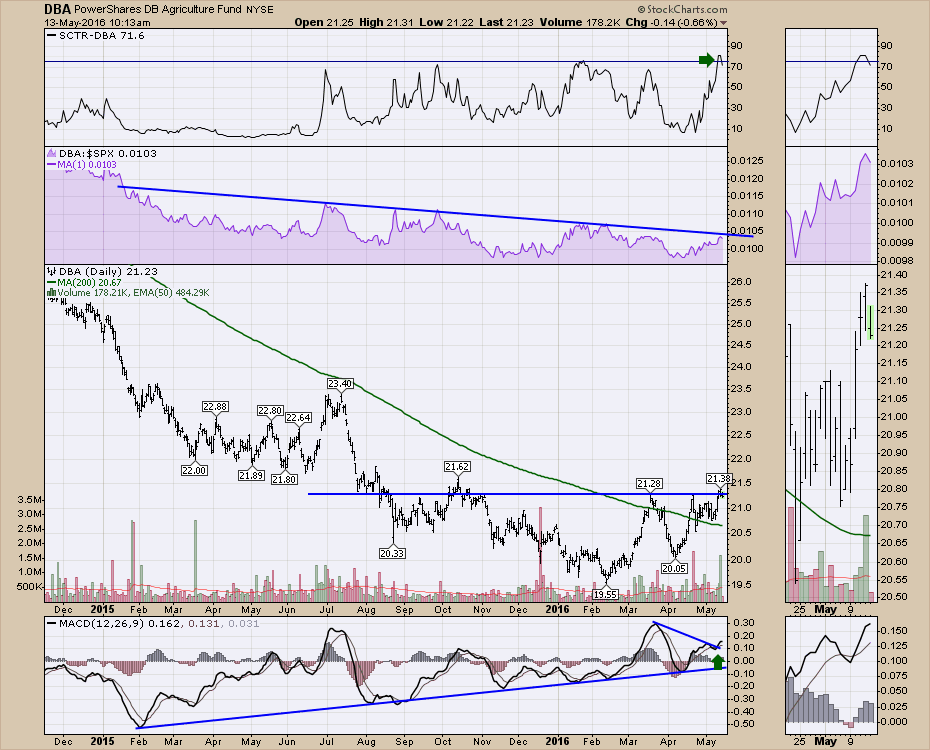Click the DBA ticker symbol title

point(58,9)
